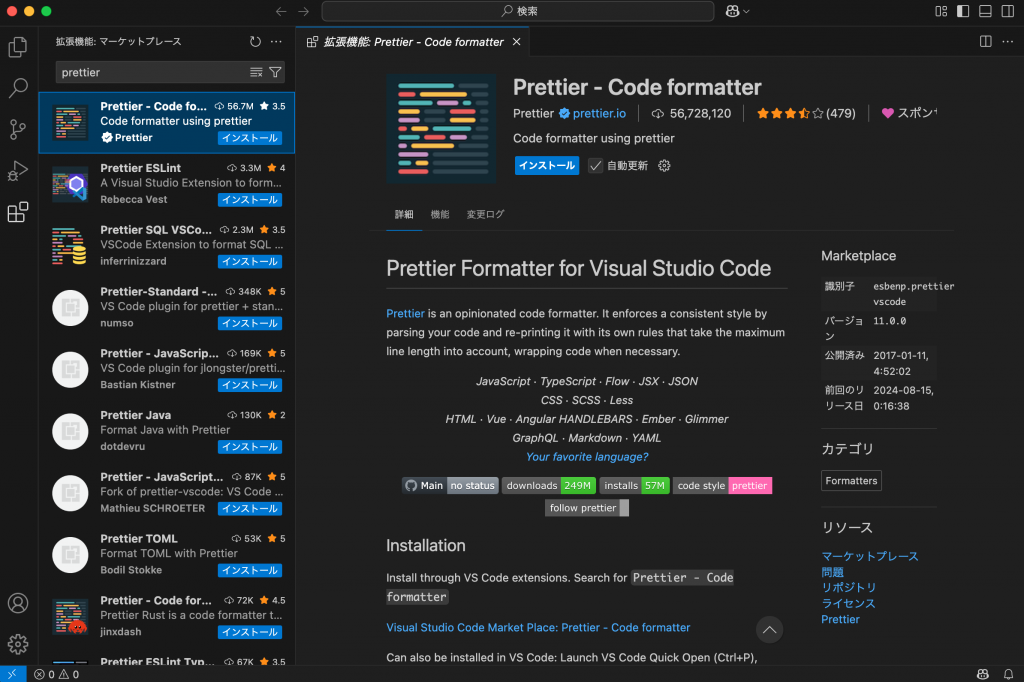
Task: Select the Prettier Java list entry
Action: click(x=167, y=431)
